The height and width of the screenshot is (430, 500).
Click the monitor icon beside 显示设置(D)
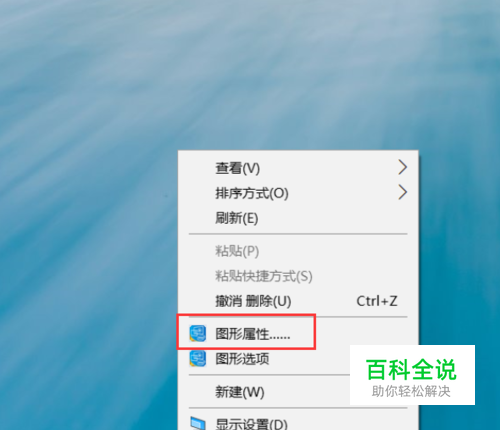pos(198,423)
